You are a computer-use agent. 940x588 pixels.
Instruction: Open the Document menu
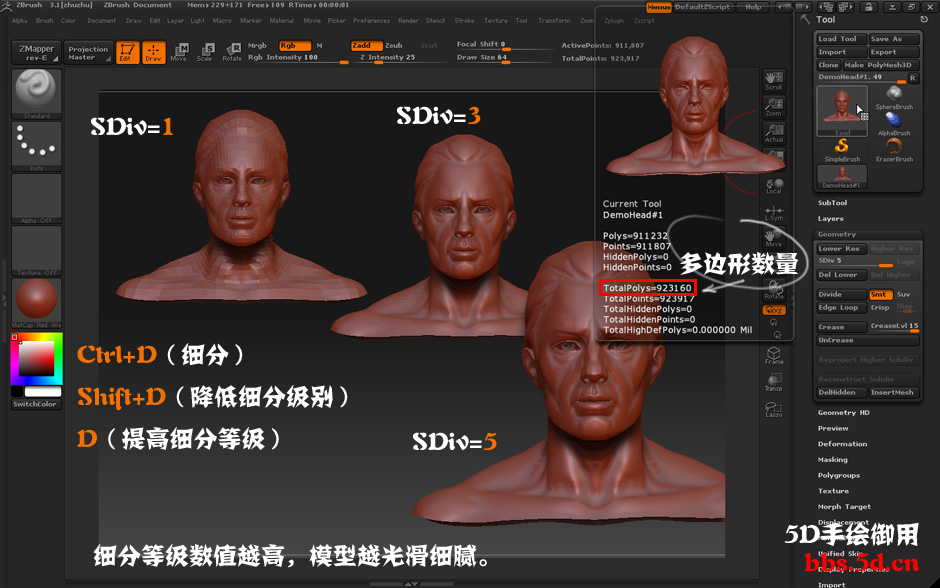[x=101, y=20]
